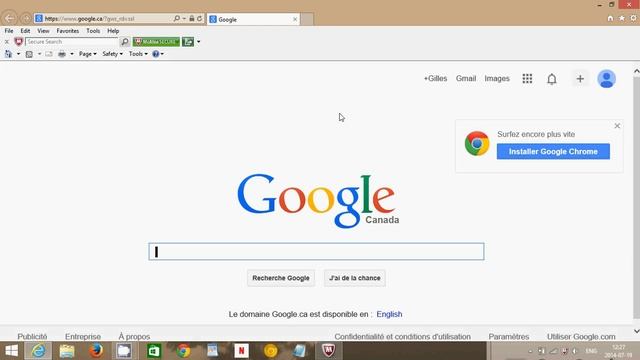This screenshot has width=640, height=360.
Task: Switch to English via the English link
Action: click(389, 314)
